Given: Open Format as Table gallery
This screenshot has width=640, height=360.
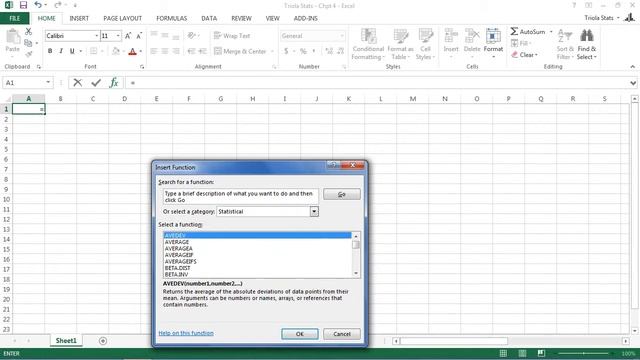Looking at the screenshot, I should (400, 44).
